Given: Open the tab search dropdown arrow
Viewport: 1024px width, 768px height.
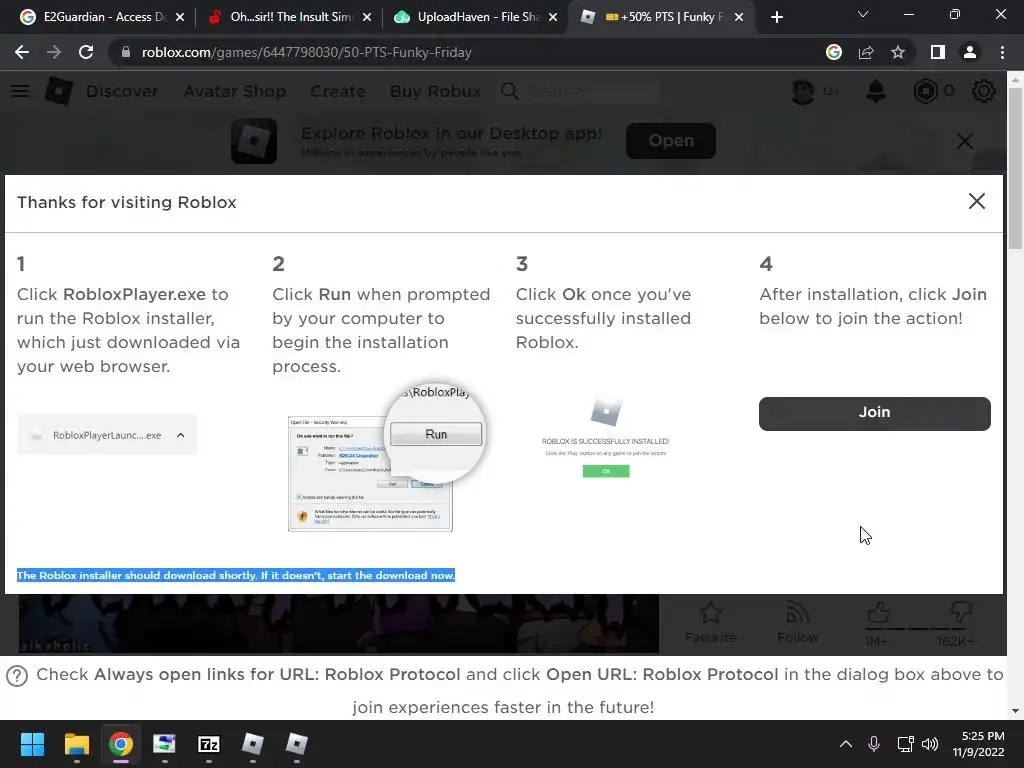Looking at the screenshot, I should click(863, 14).
